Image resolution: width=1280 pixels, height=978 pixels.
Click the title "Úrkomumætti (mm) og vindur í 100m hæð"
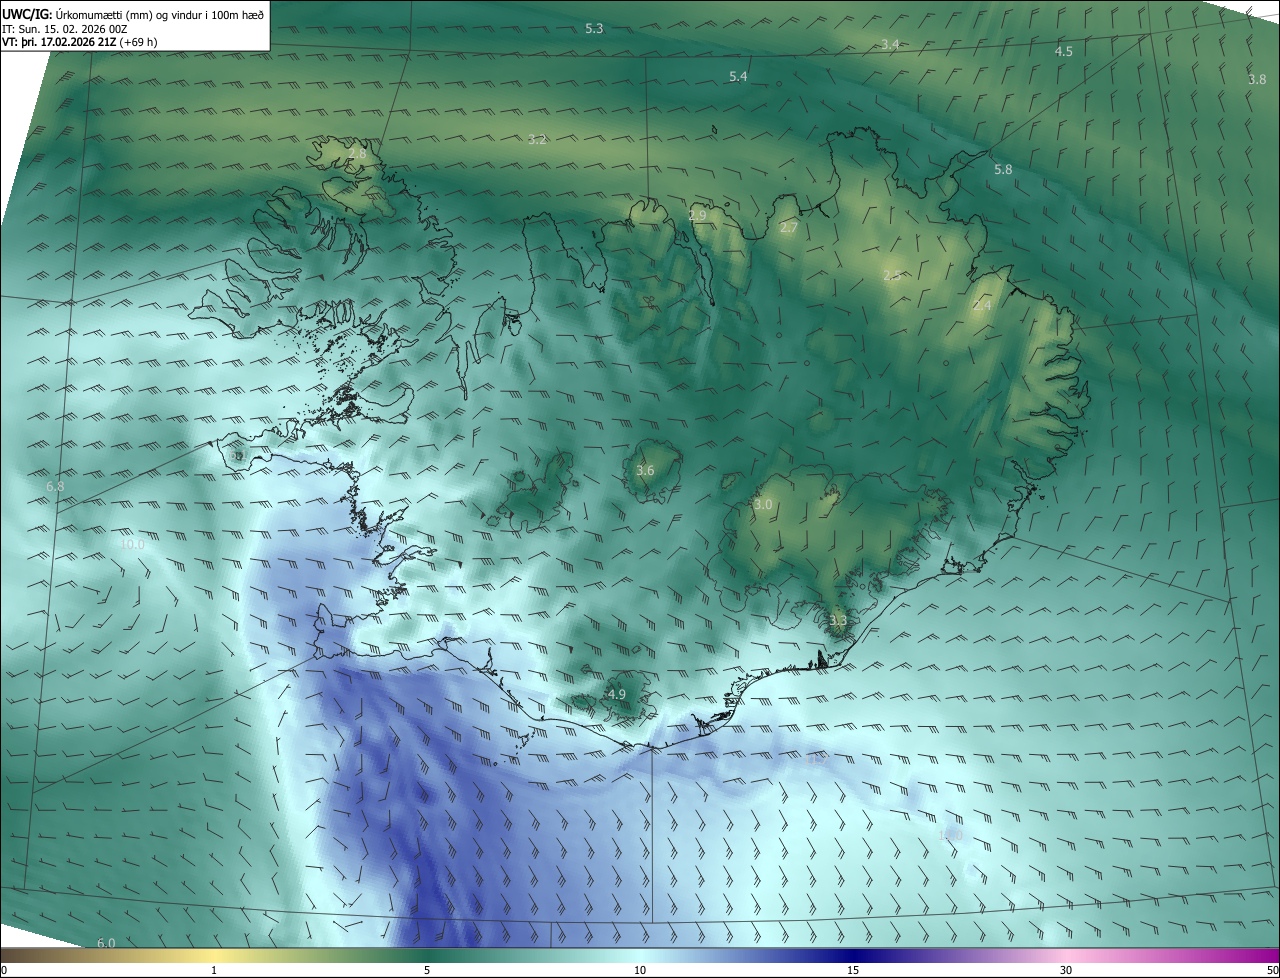pyautogui.click(x=160, y=14)
